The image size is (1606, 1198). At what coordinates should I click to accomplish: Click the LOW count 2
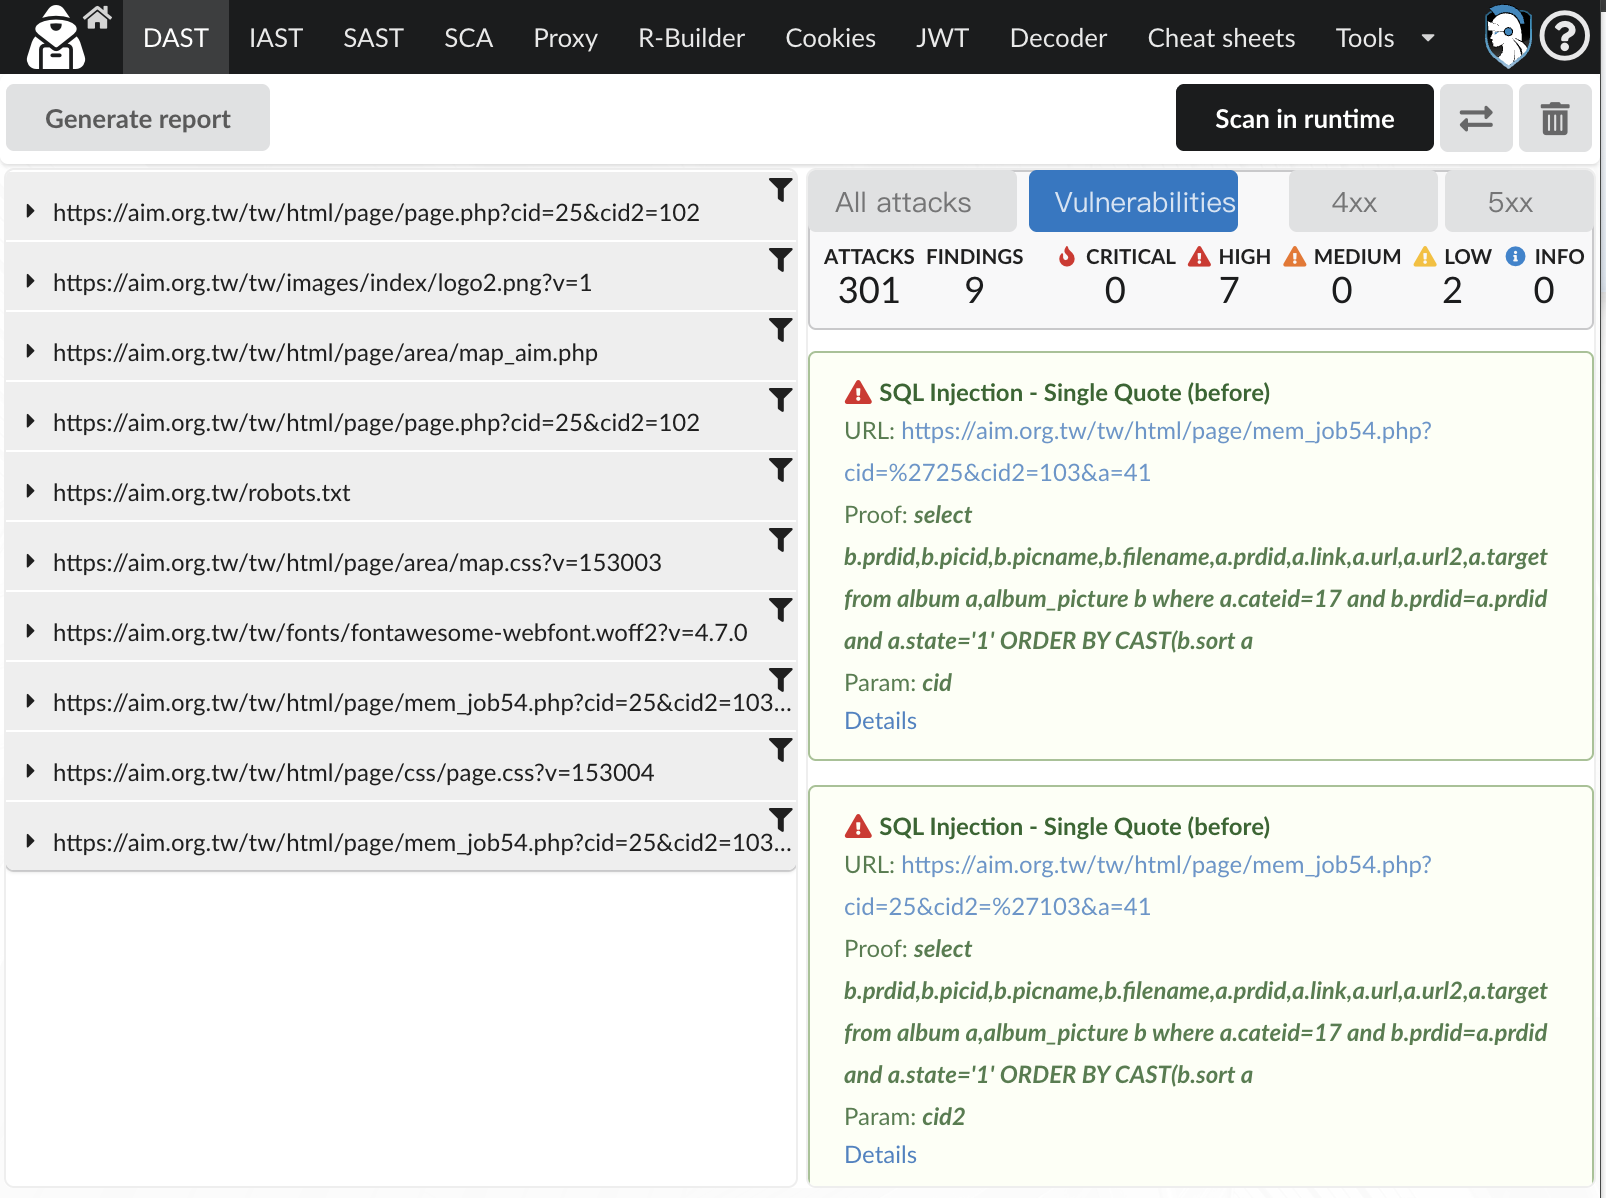[1452, 291]
